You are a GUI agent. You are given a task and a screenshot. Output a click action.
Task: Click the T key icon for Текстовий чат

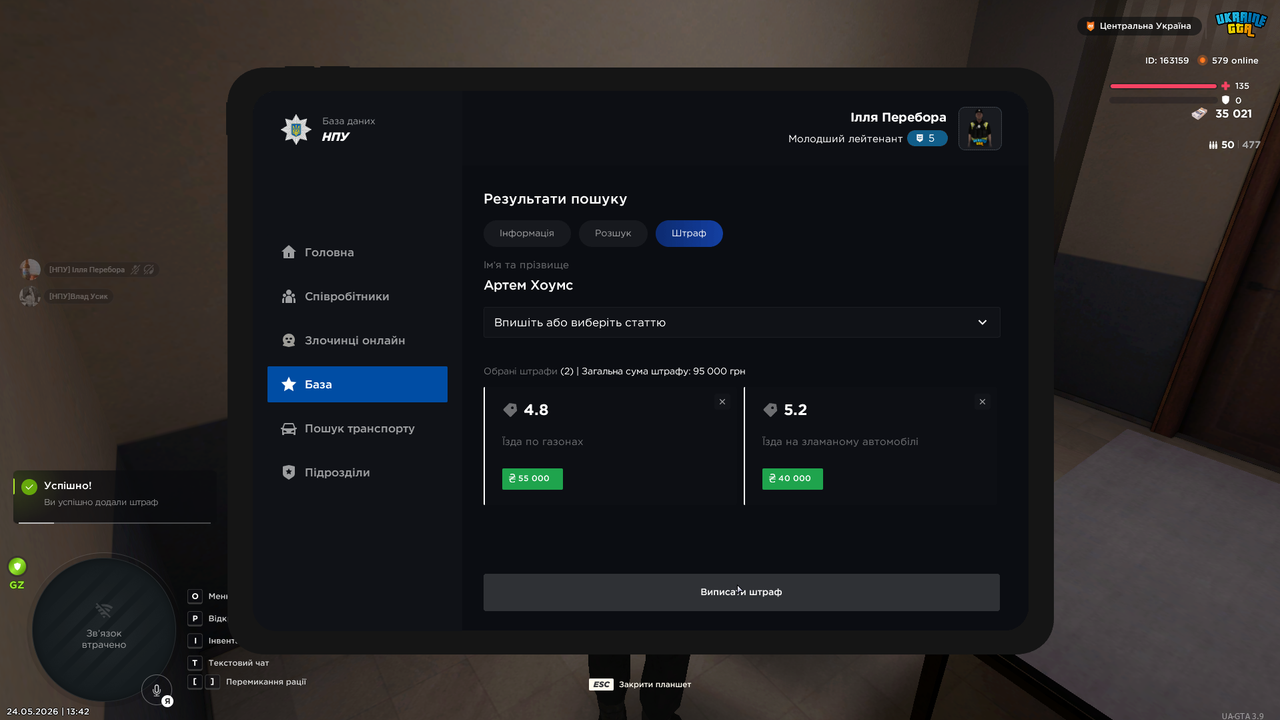(195, 662)
